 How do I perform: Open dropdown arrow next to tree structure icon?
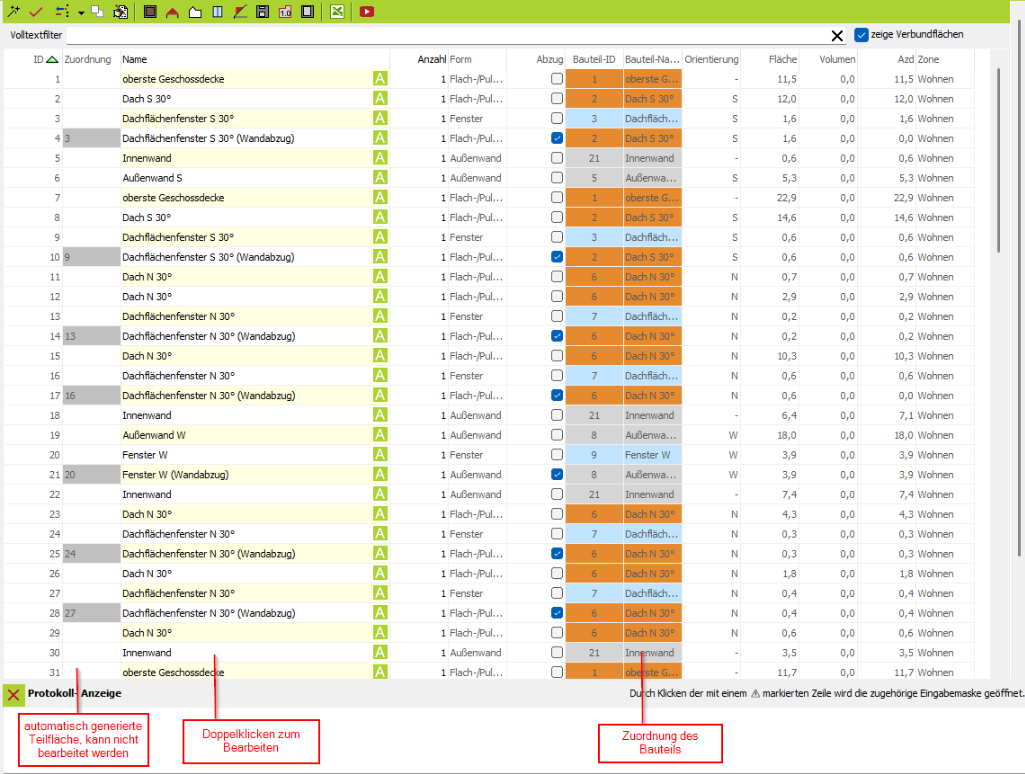pyautogui.click(x=80, y=13)
